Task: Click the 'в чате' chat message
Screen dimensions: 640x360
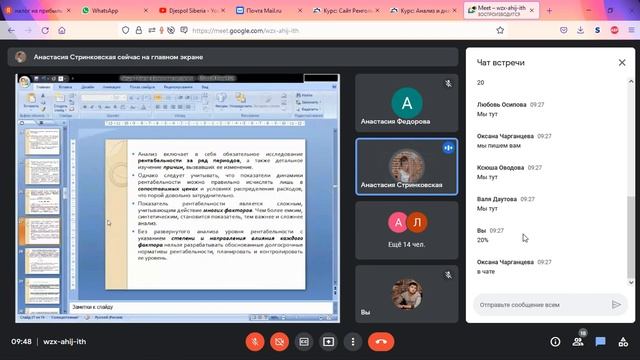Action: point(486,271)
